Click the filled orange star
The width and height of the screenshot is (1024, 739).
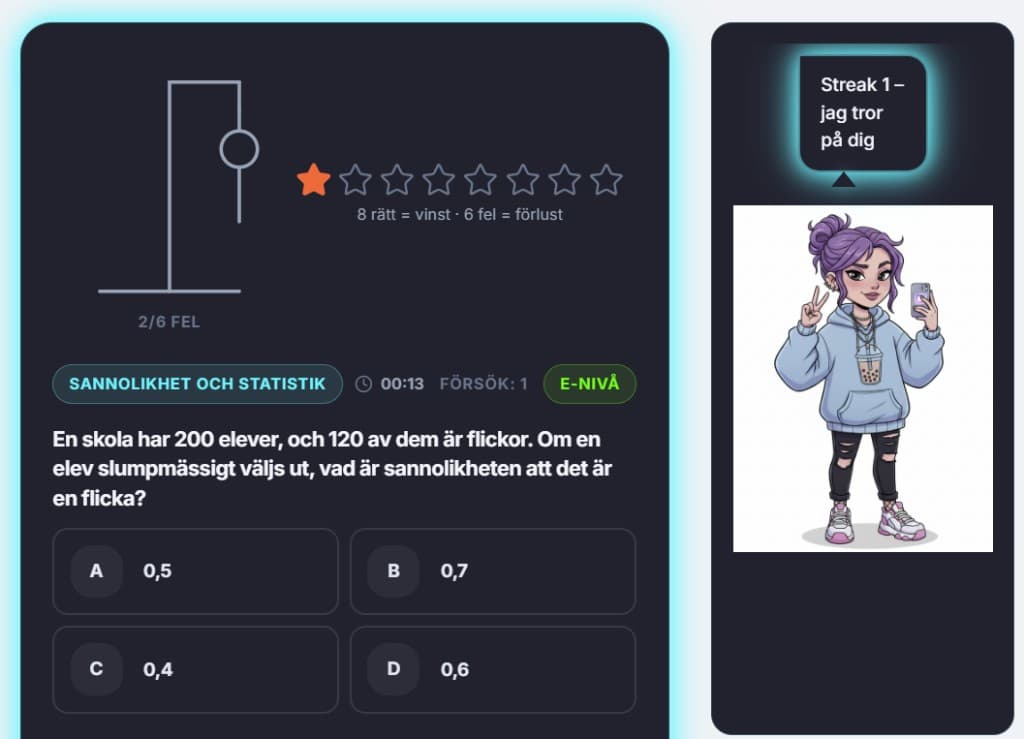coord(313,180)
